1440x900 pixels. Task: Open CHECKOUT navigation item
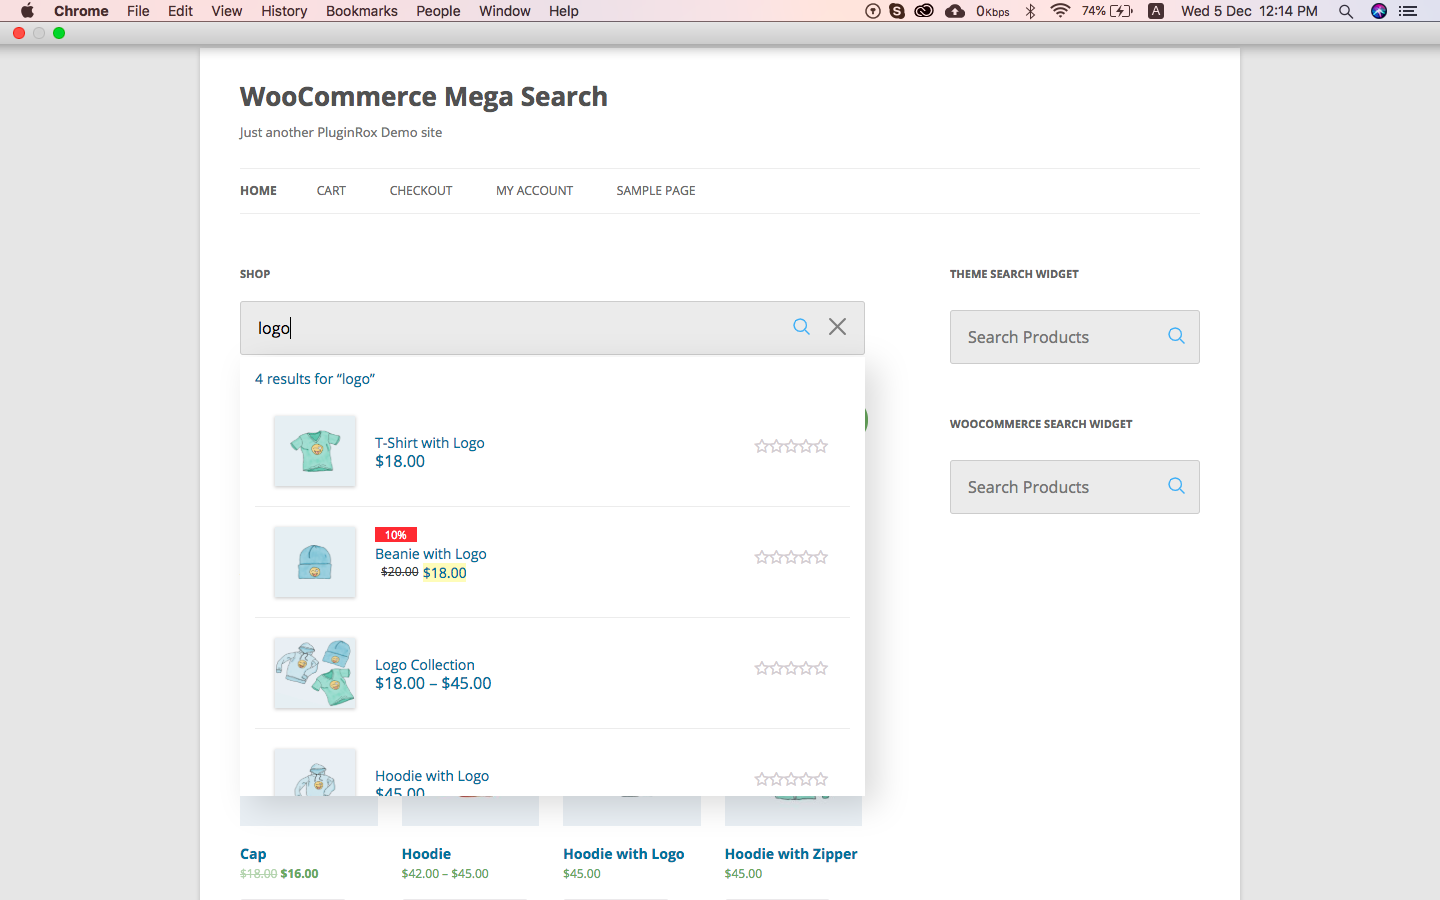(421, 191)
